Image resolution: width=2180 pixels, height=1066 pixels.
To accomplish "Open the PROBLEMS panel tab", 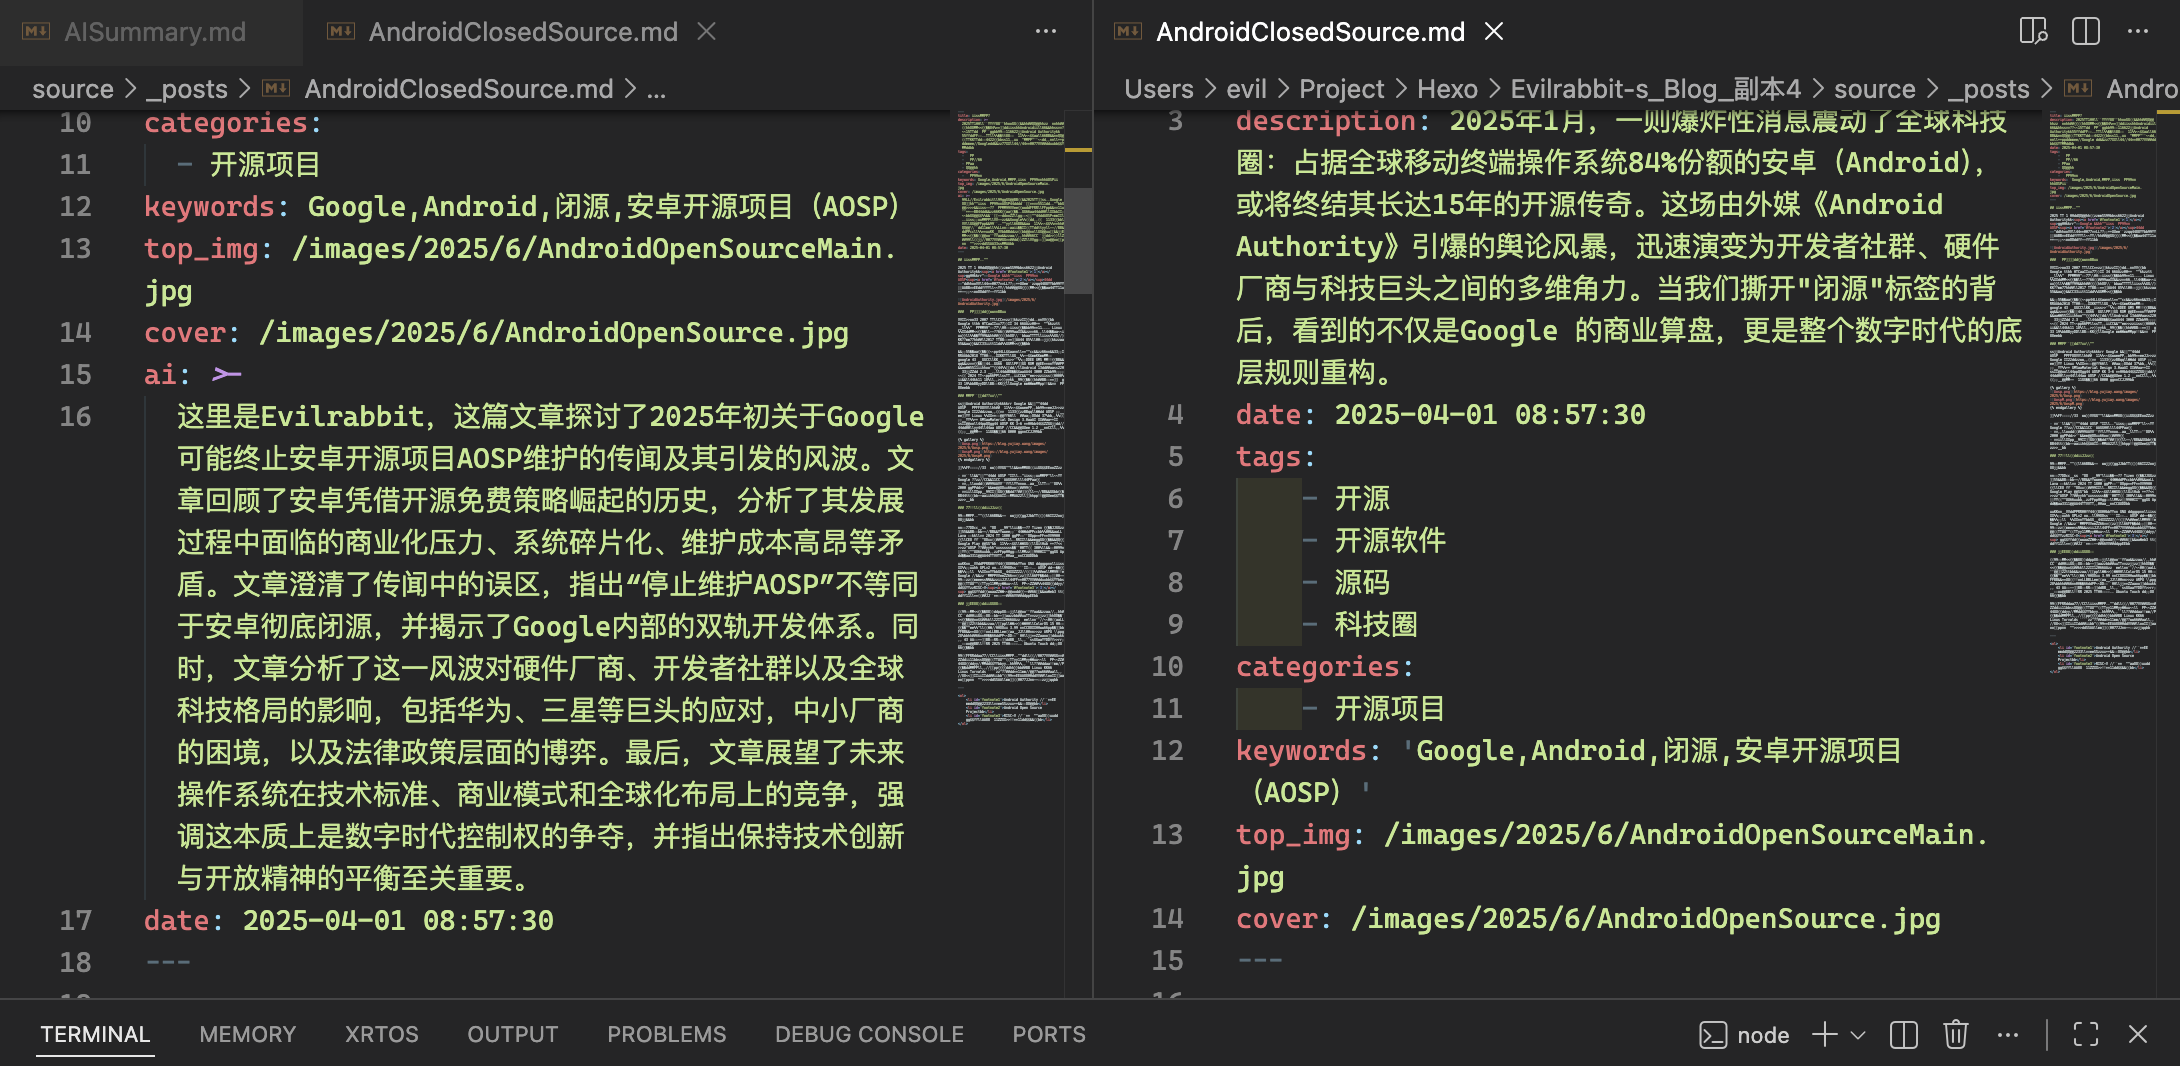I will coord(666,1035).
